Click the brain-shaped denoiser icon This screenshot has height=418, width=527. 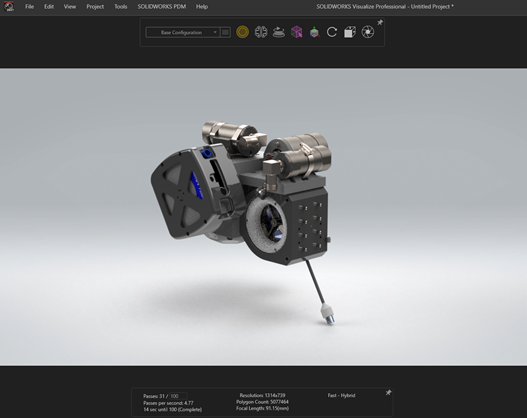[x=261, y=32]
